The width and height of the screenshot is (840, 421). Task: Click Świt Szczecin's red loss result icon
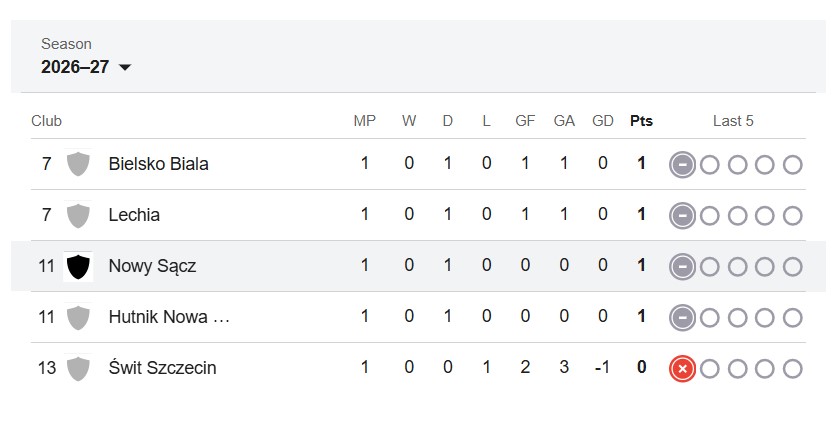[x=682, y=369]
